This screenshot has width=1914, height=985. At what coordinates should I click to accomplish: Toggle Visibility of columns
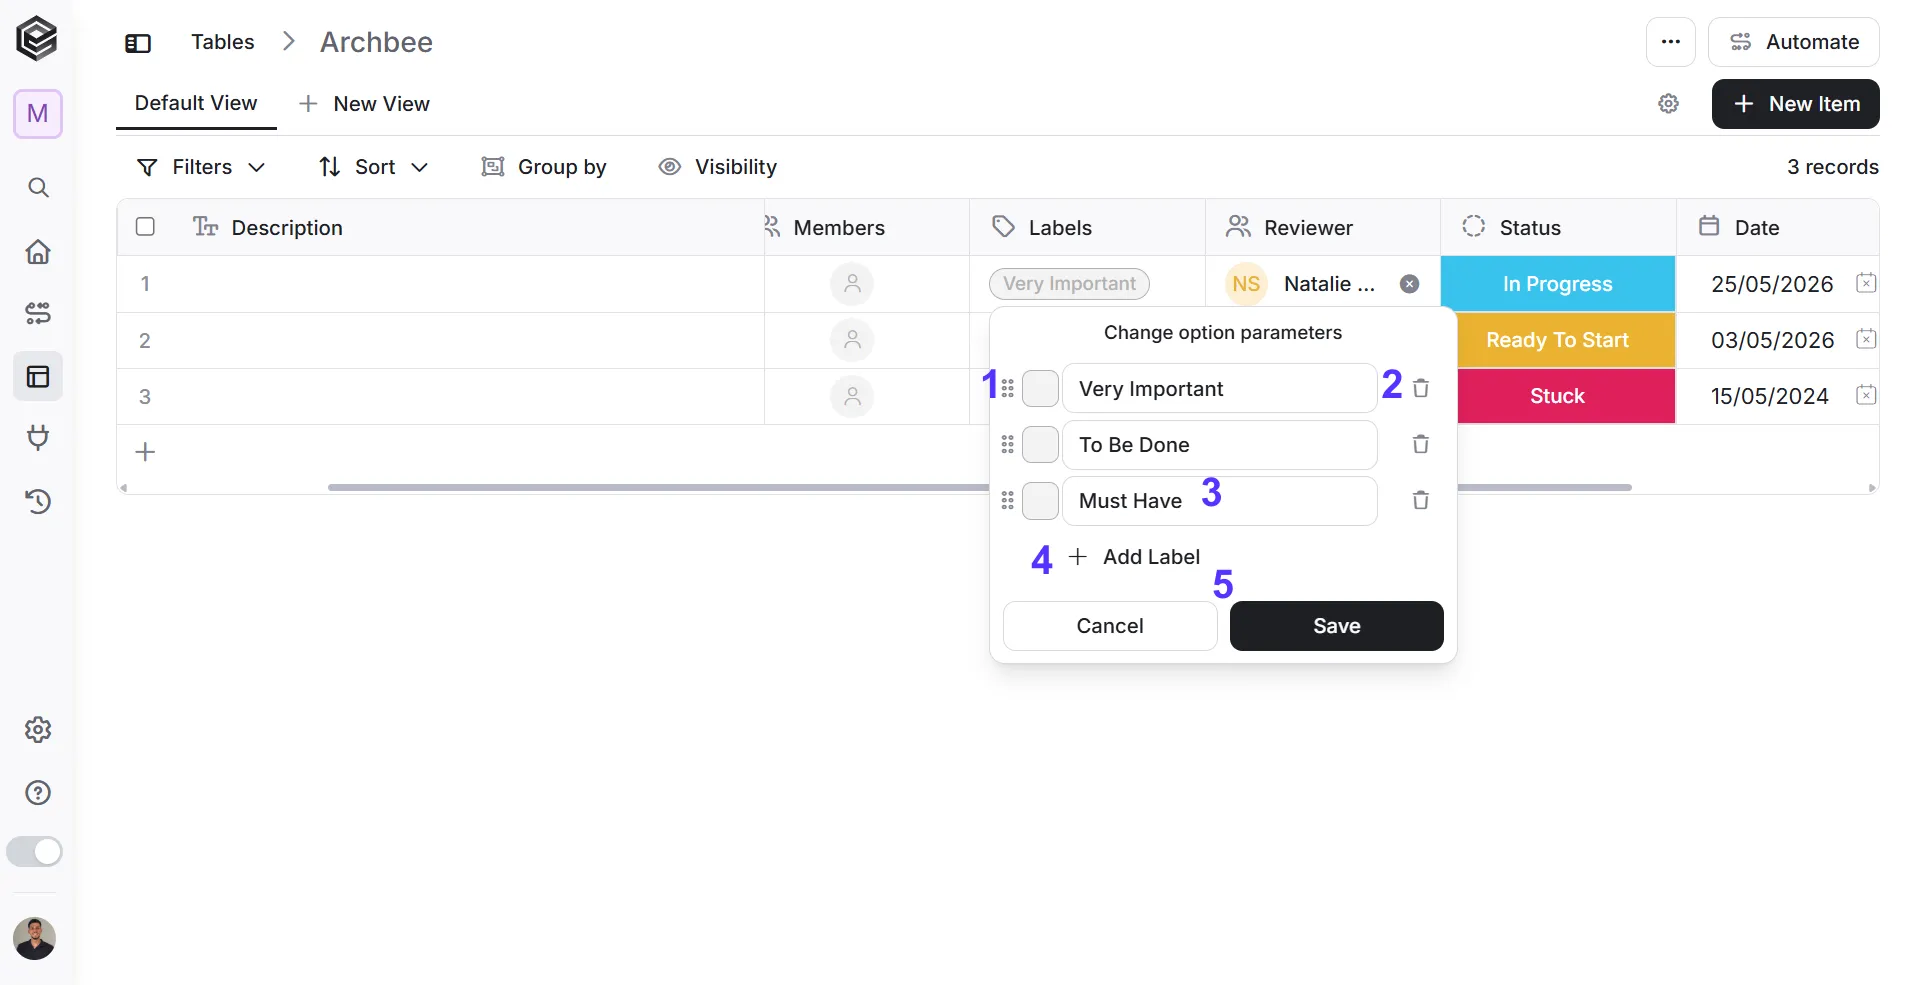(717, 167)
